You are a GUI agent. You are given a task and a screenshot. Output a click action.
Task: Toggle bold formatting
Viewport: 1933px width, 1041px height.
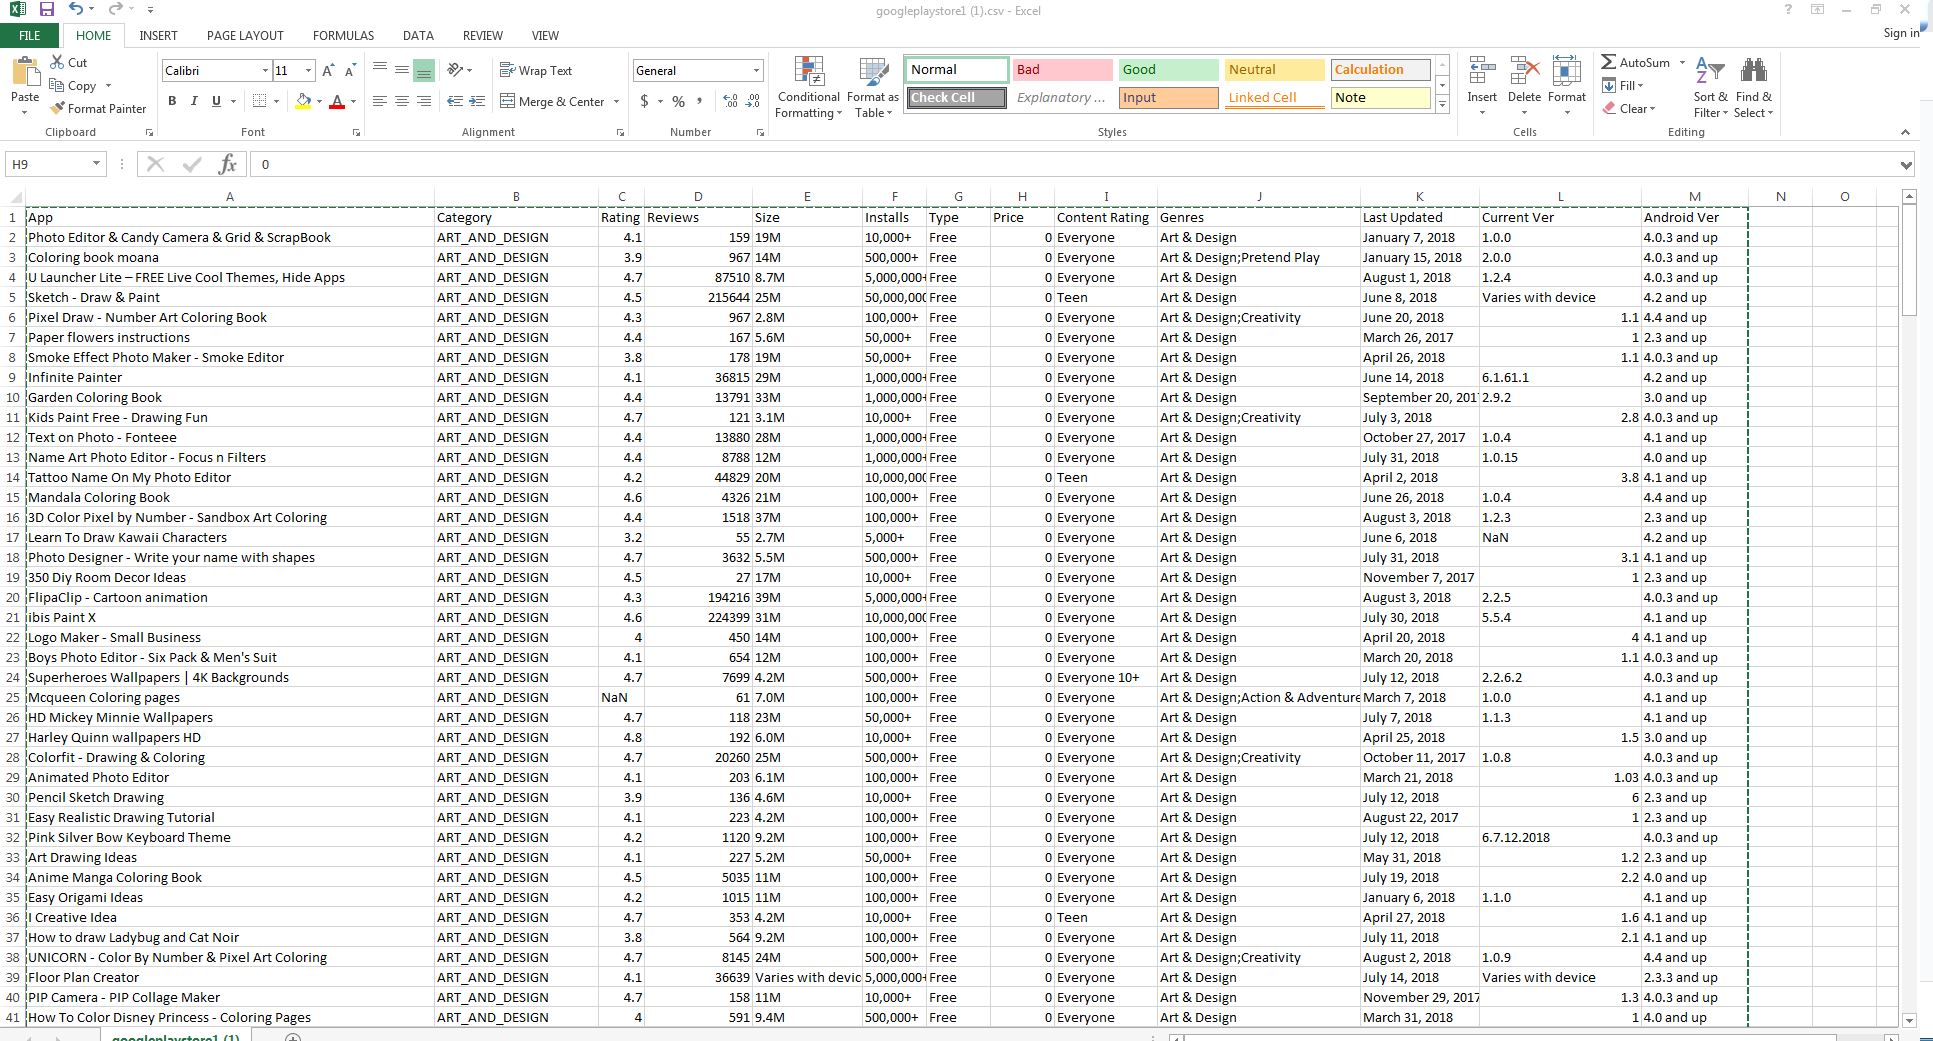[172, 101]
